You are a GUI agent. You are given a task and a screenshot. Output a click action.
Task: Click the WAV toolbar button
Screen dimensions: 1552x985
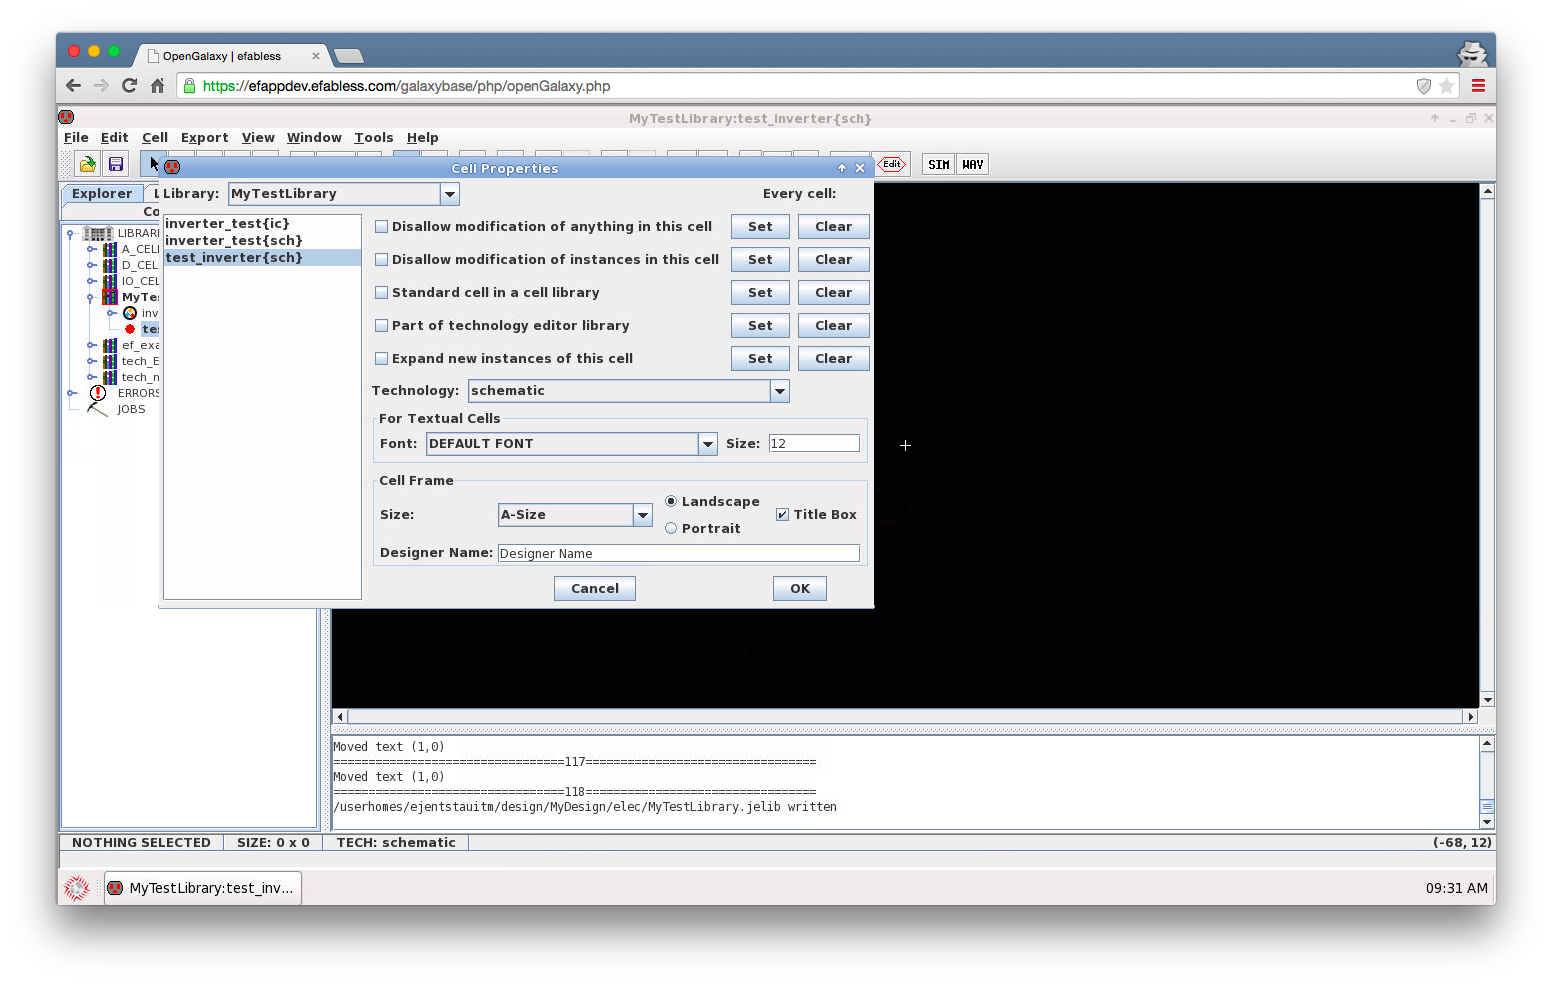point(973,165)
